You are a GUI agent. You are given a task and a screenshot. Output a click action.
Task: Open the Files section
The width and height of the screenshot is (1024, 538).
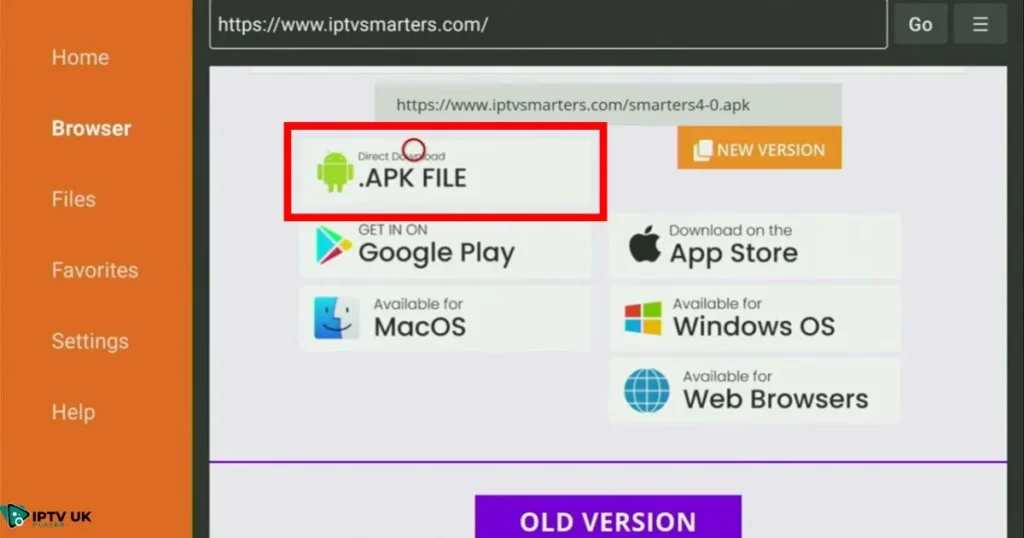click(74, 199)
